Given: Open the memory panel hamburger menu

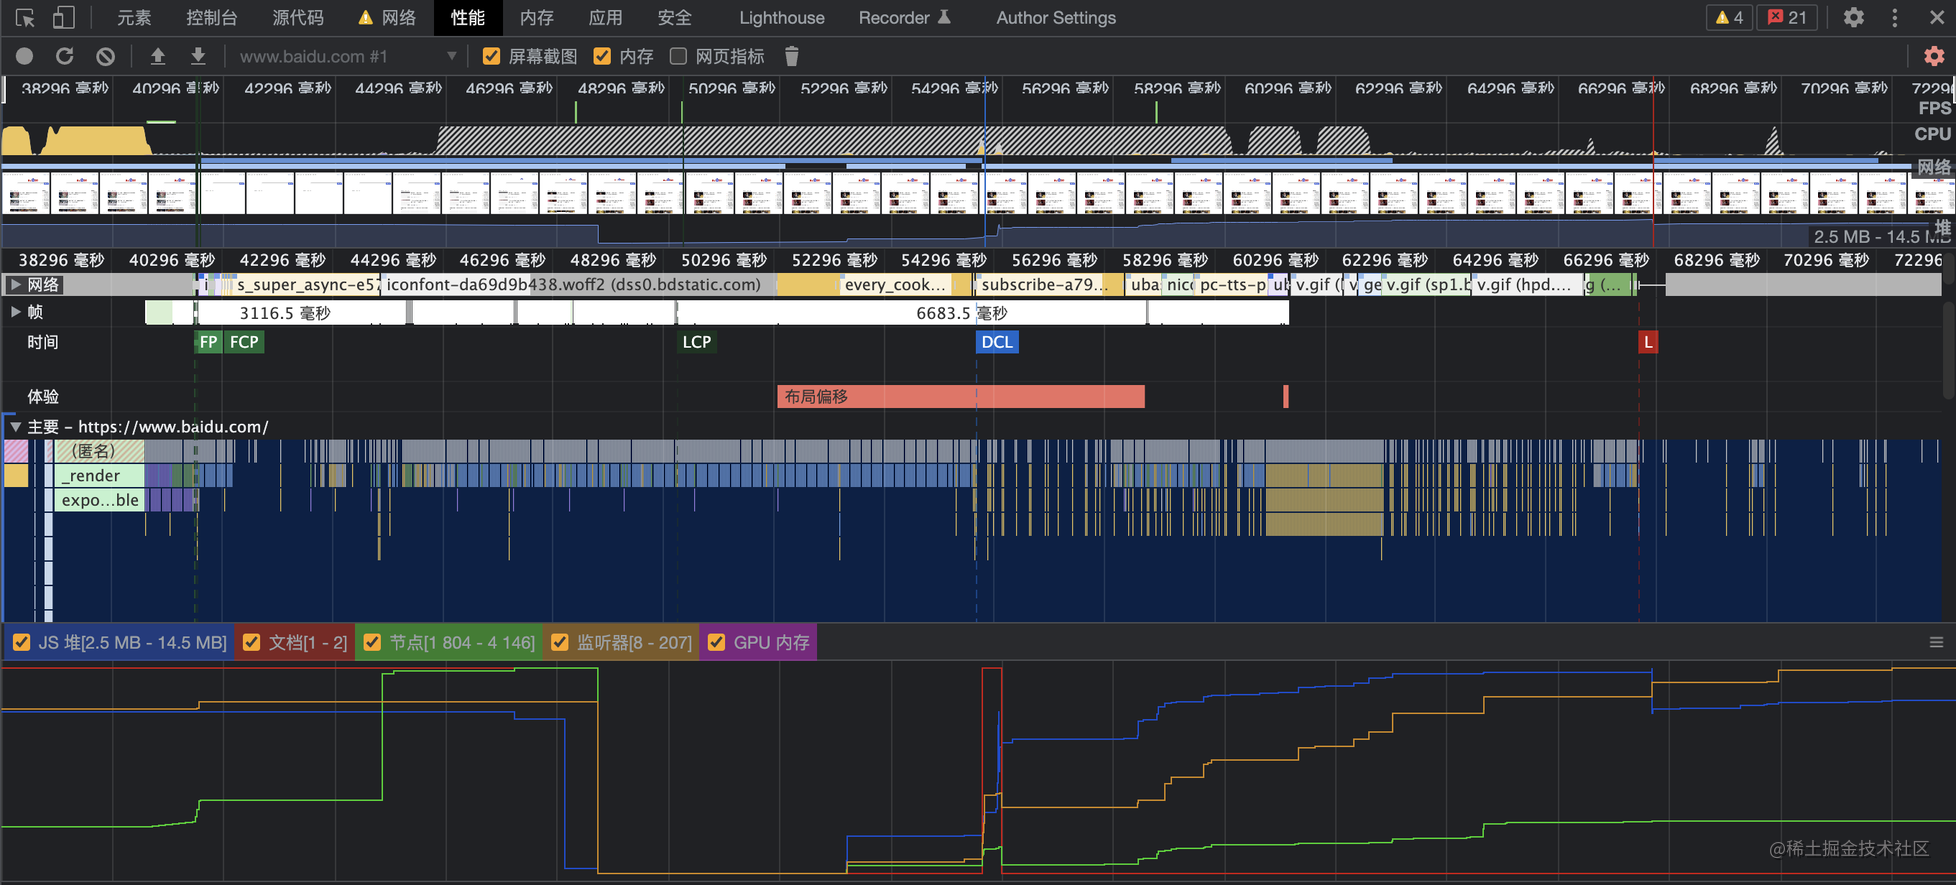Looking at the screenshot, I should [x=1937, y=642].
